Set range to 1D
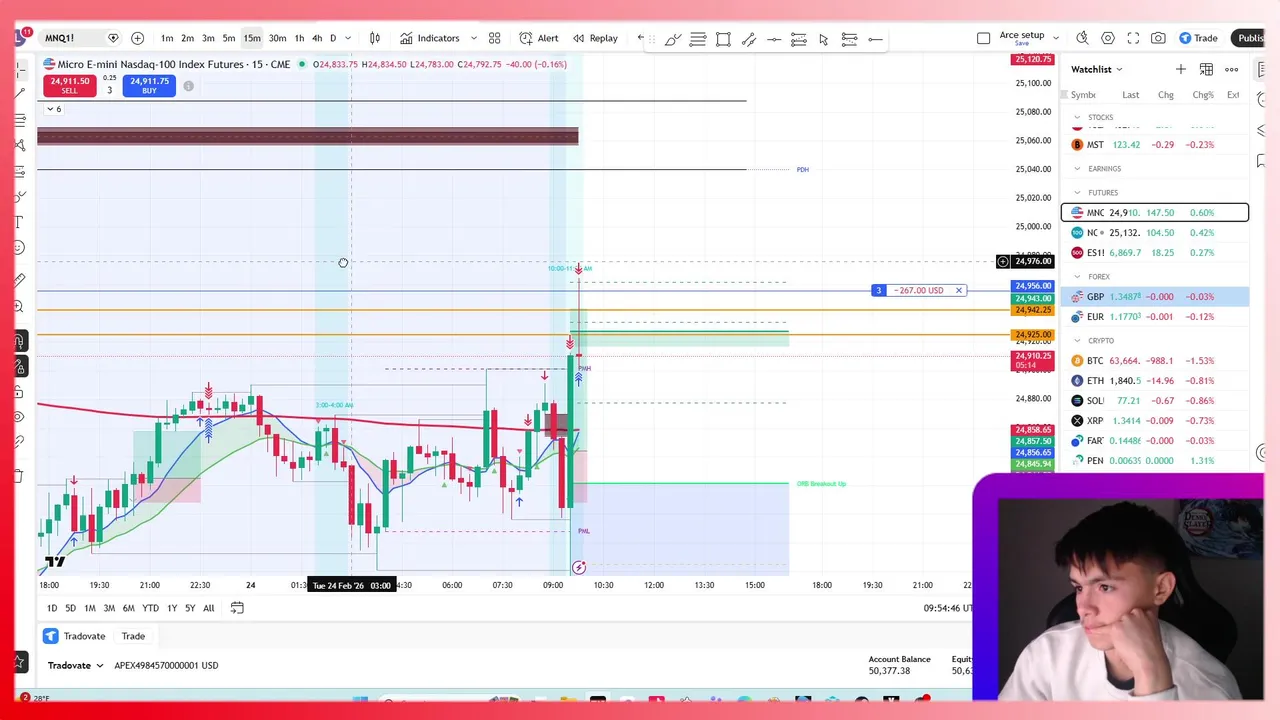Image resolution: width=1280 pixels, height=720 pixels. pyautogui.click(x=52, y=608)
